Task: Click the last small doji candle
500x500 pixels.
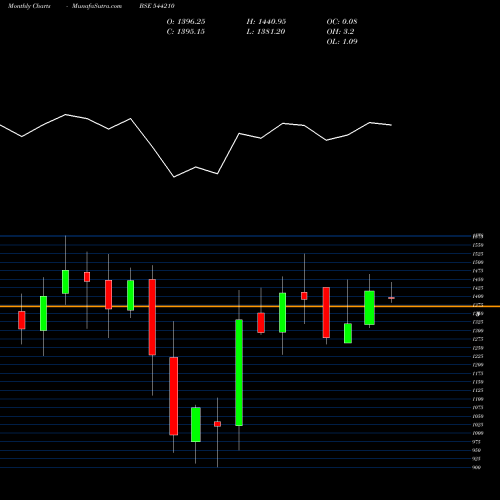Action: (391, 298)
